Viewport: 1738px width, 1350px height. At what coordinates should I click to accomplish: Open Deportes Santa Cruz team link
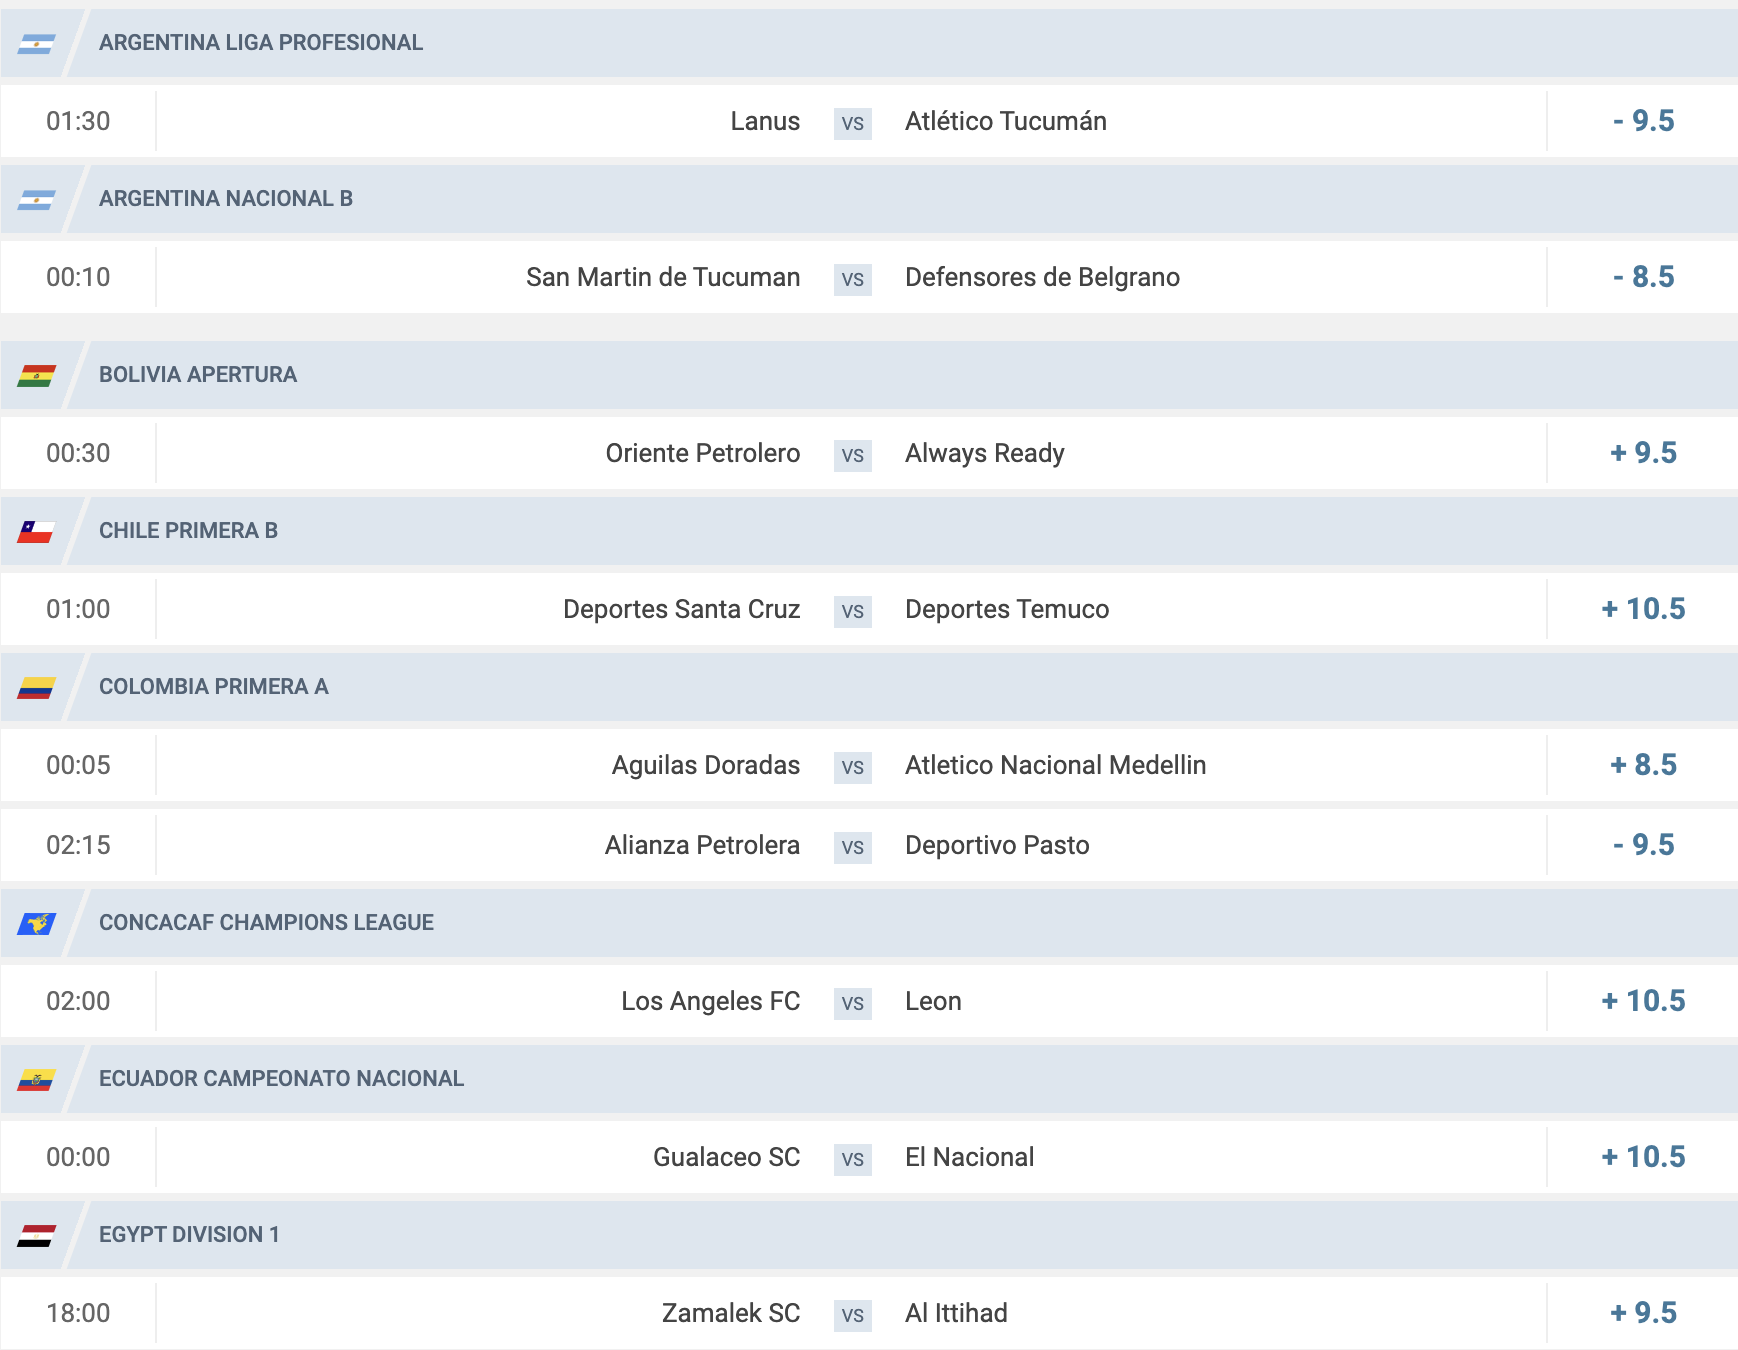click(x=681, y=609)
